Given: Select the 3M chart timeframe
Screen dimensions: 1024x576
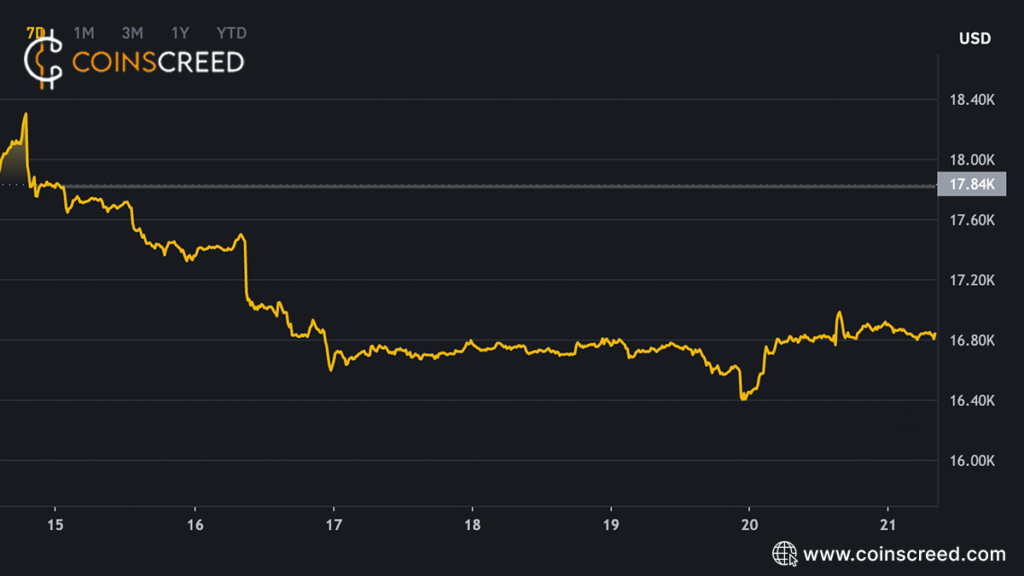Looking at the screenshot, I should pos(131,32).
